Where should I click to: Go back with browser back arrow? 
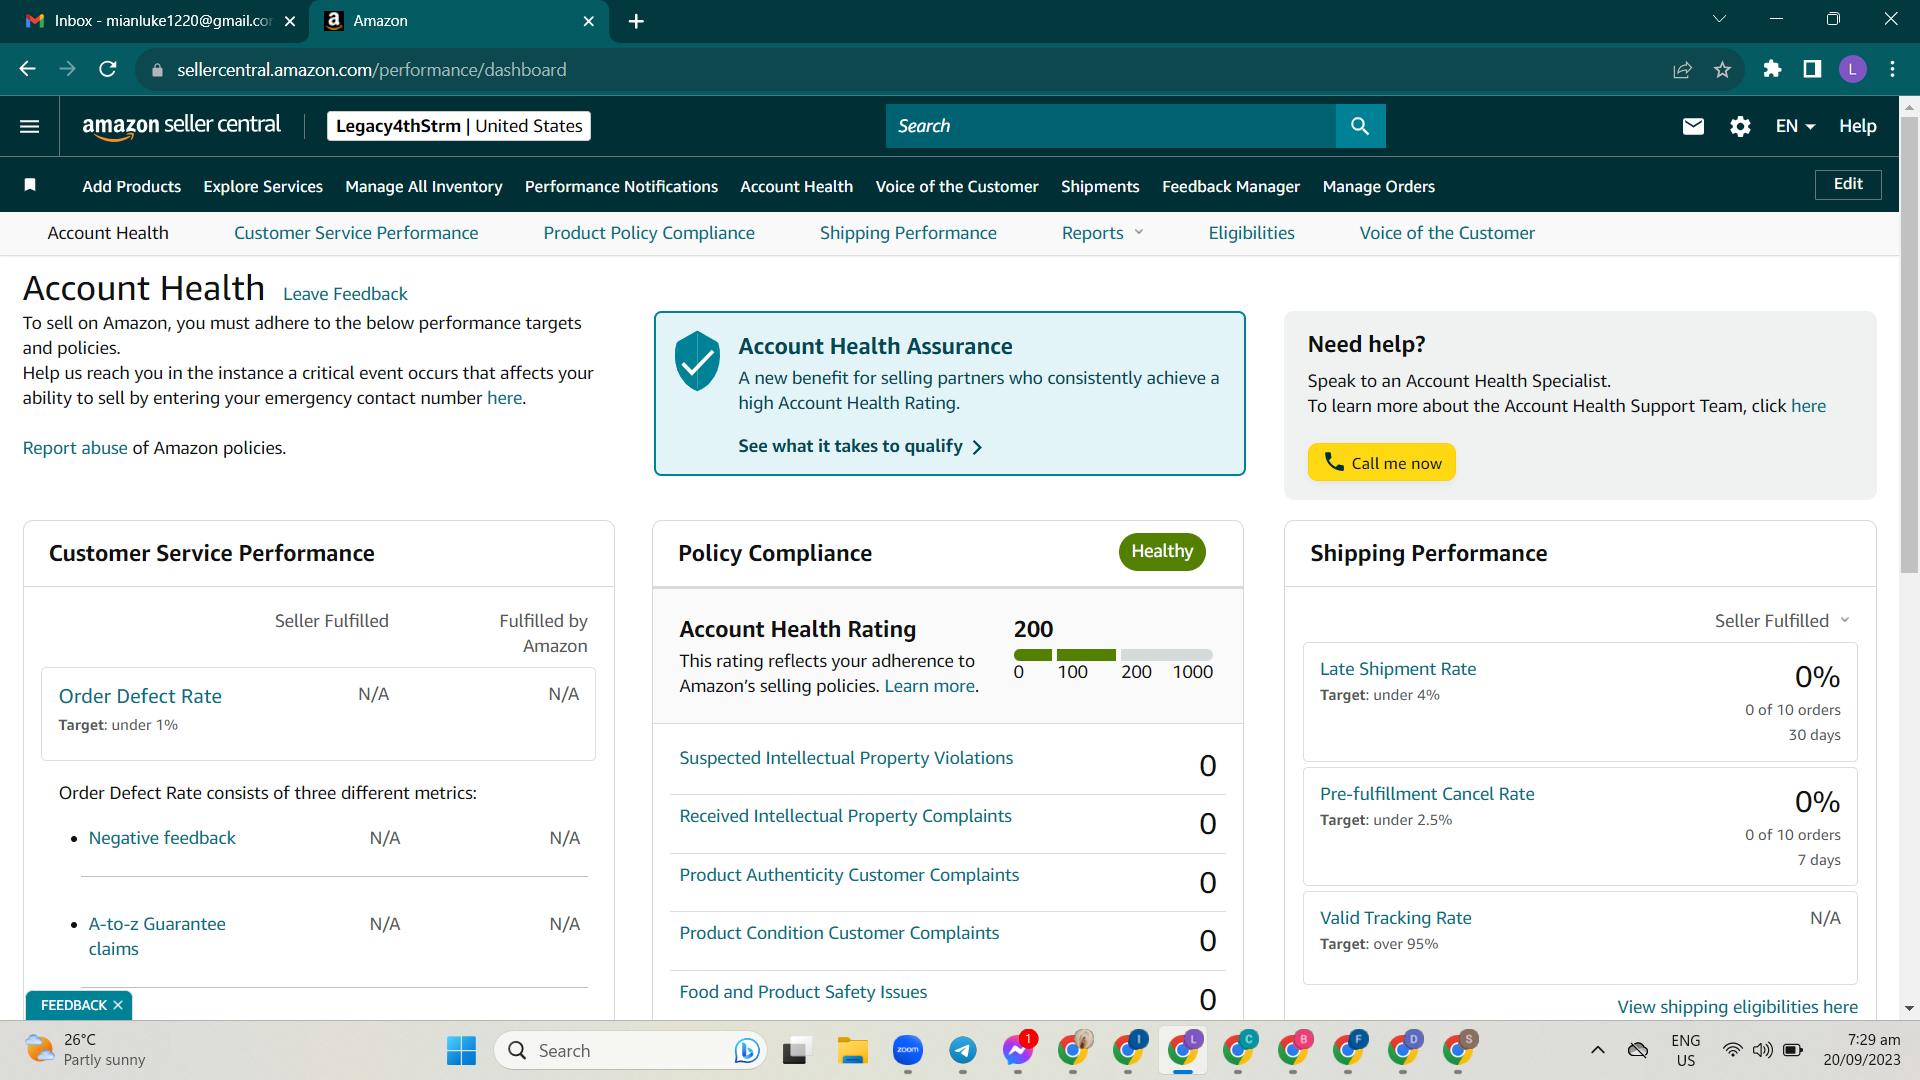(x=27, y=69)
